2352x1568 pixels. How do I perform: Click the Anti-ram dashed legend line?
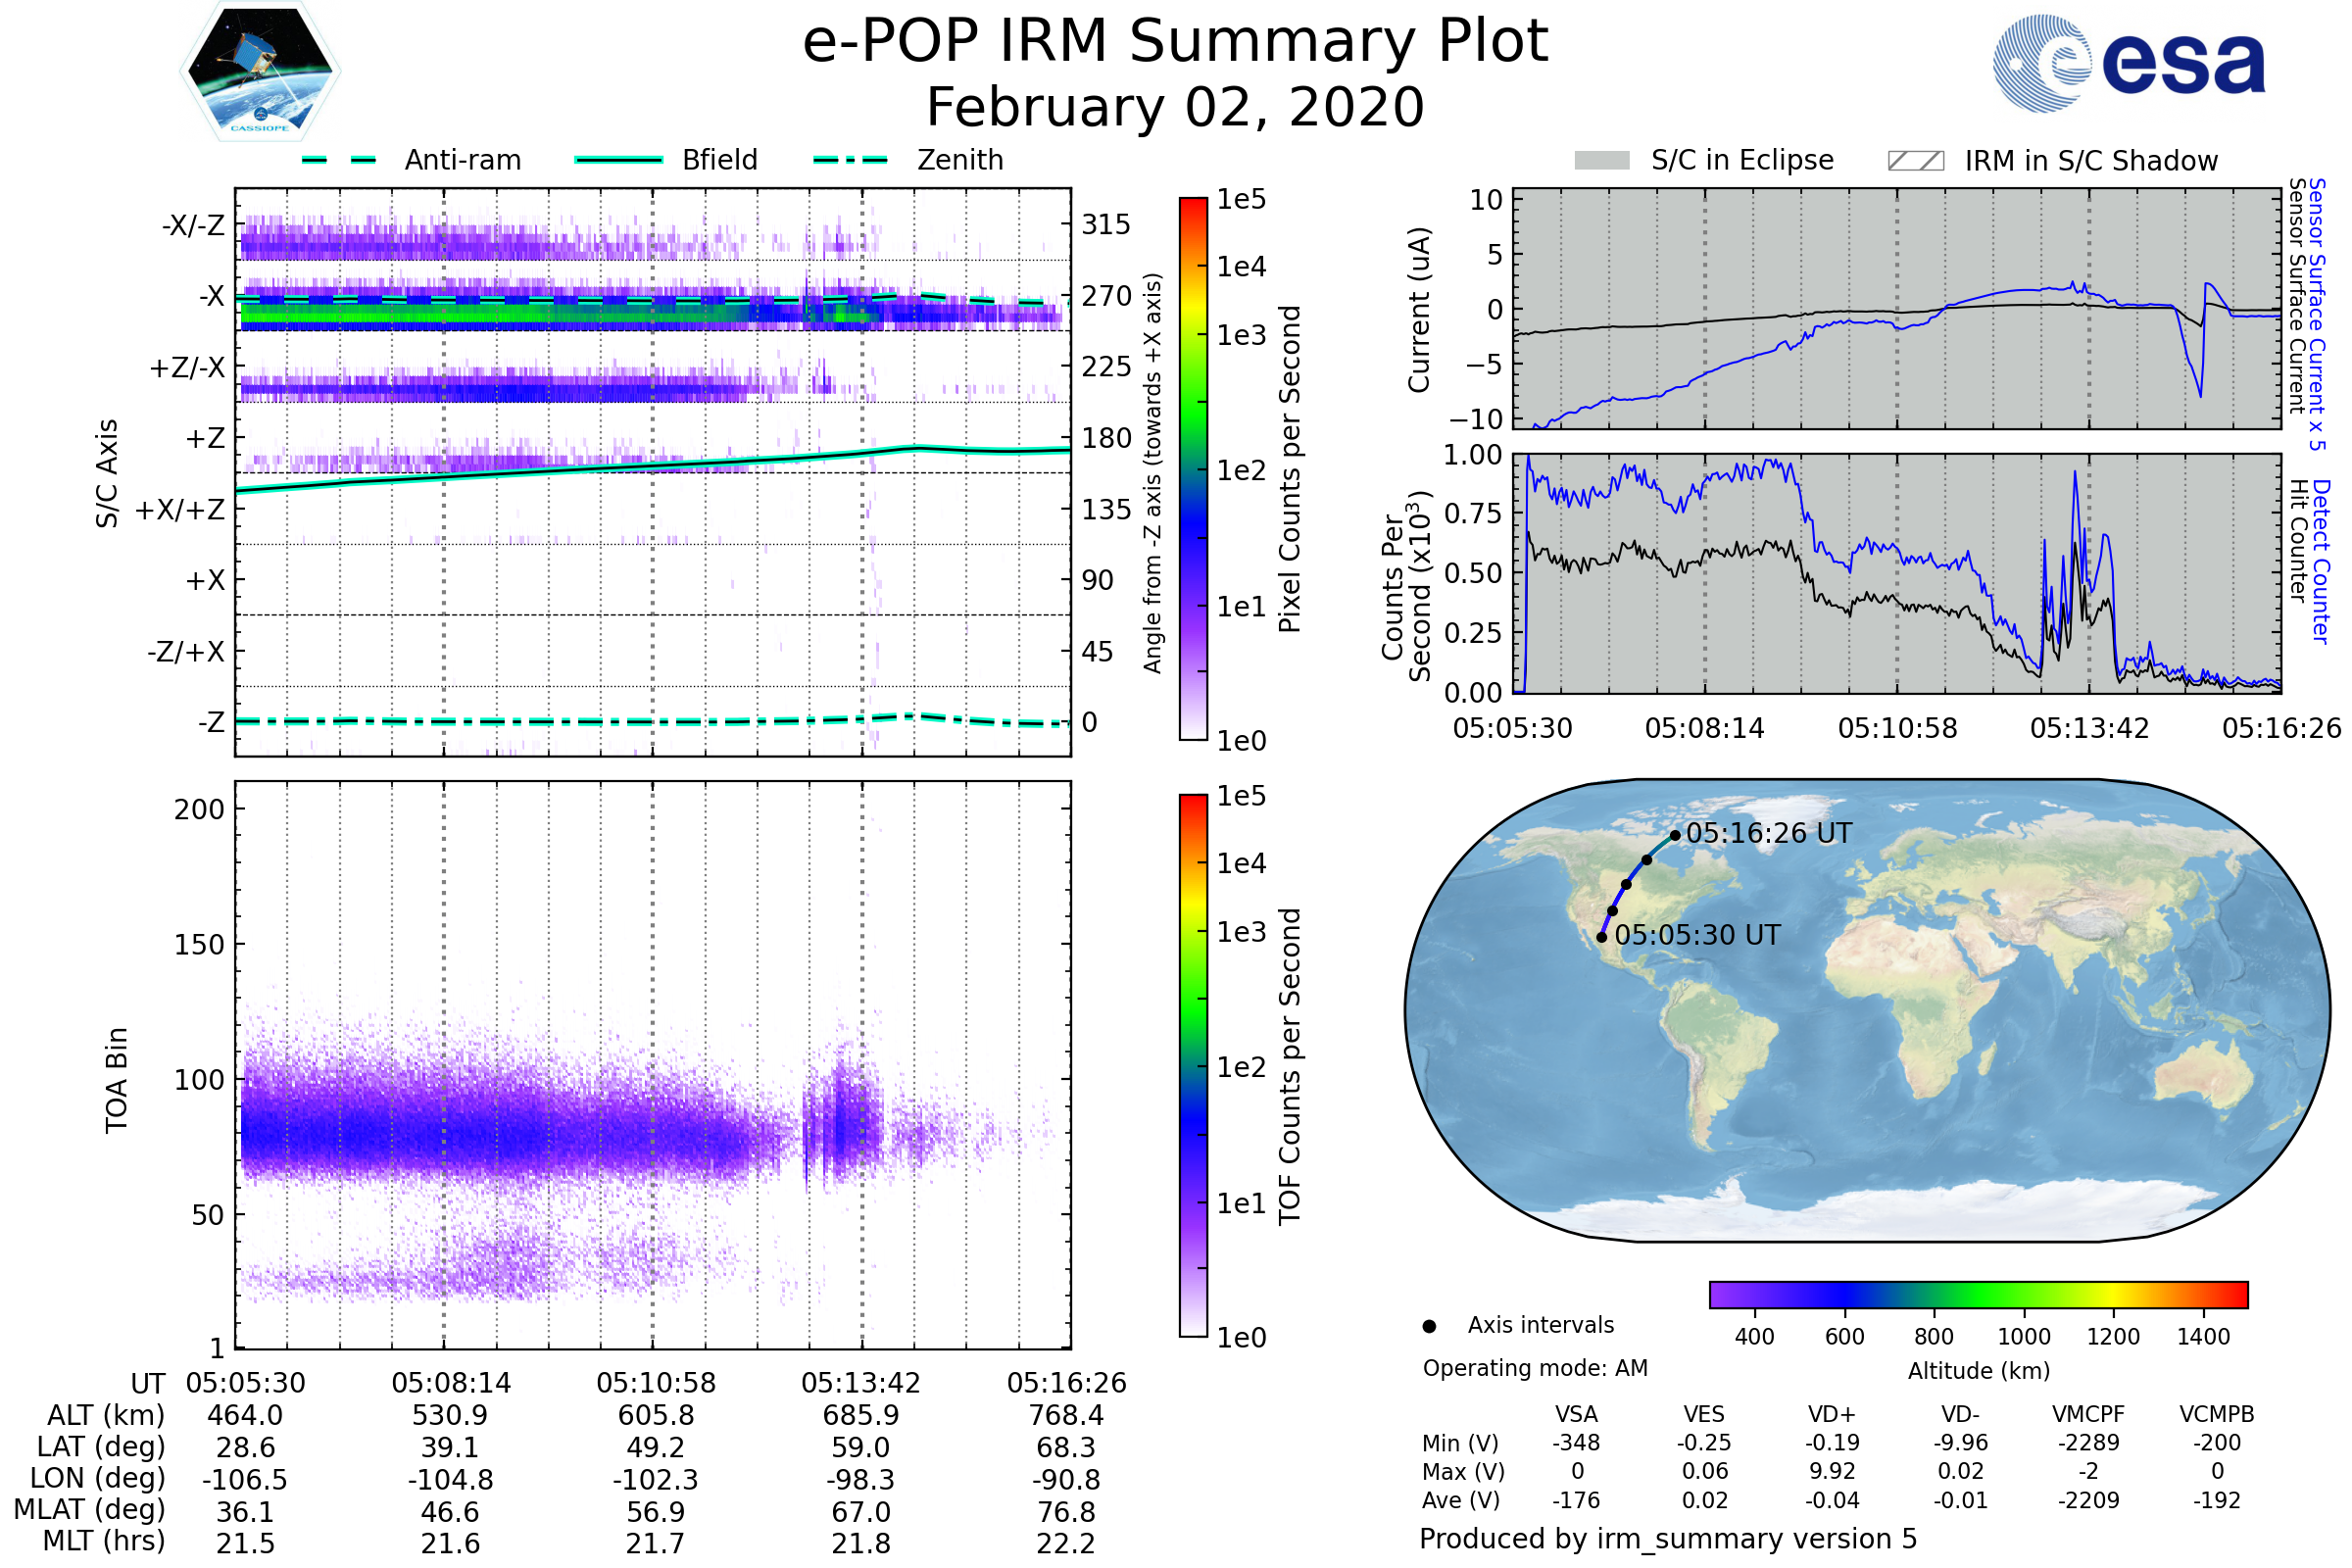(x=340, y=160)
